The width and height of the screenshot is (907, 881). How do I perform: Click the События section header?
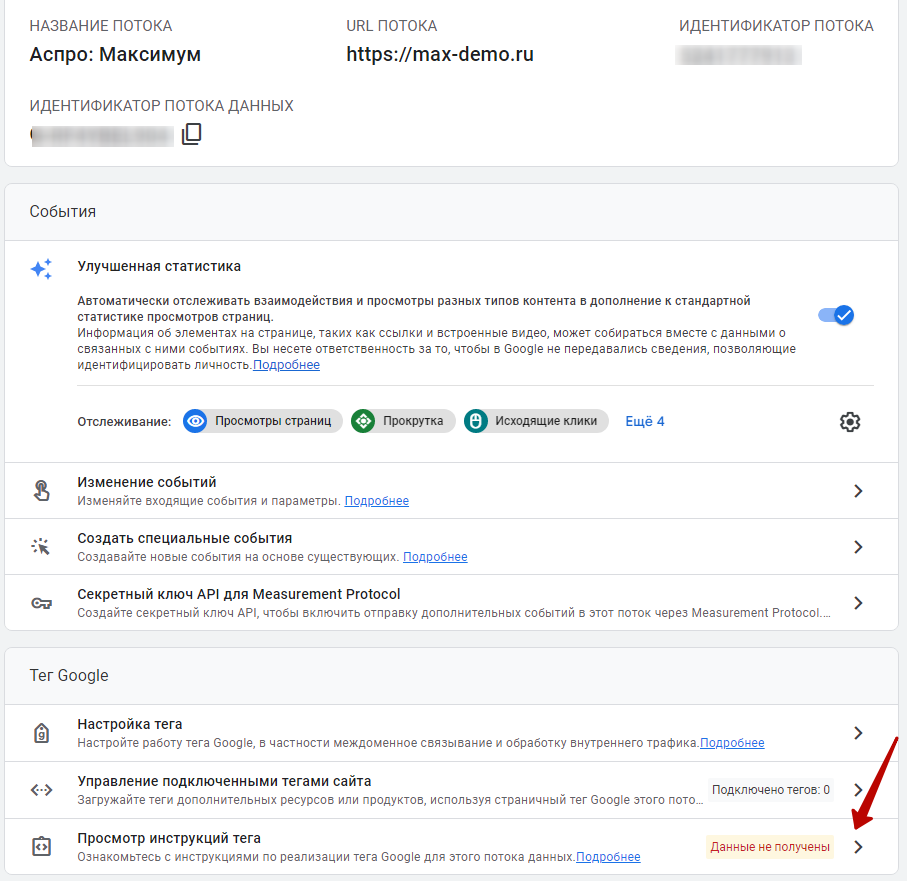pyautogui.click(x=62, y=212)
